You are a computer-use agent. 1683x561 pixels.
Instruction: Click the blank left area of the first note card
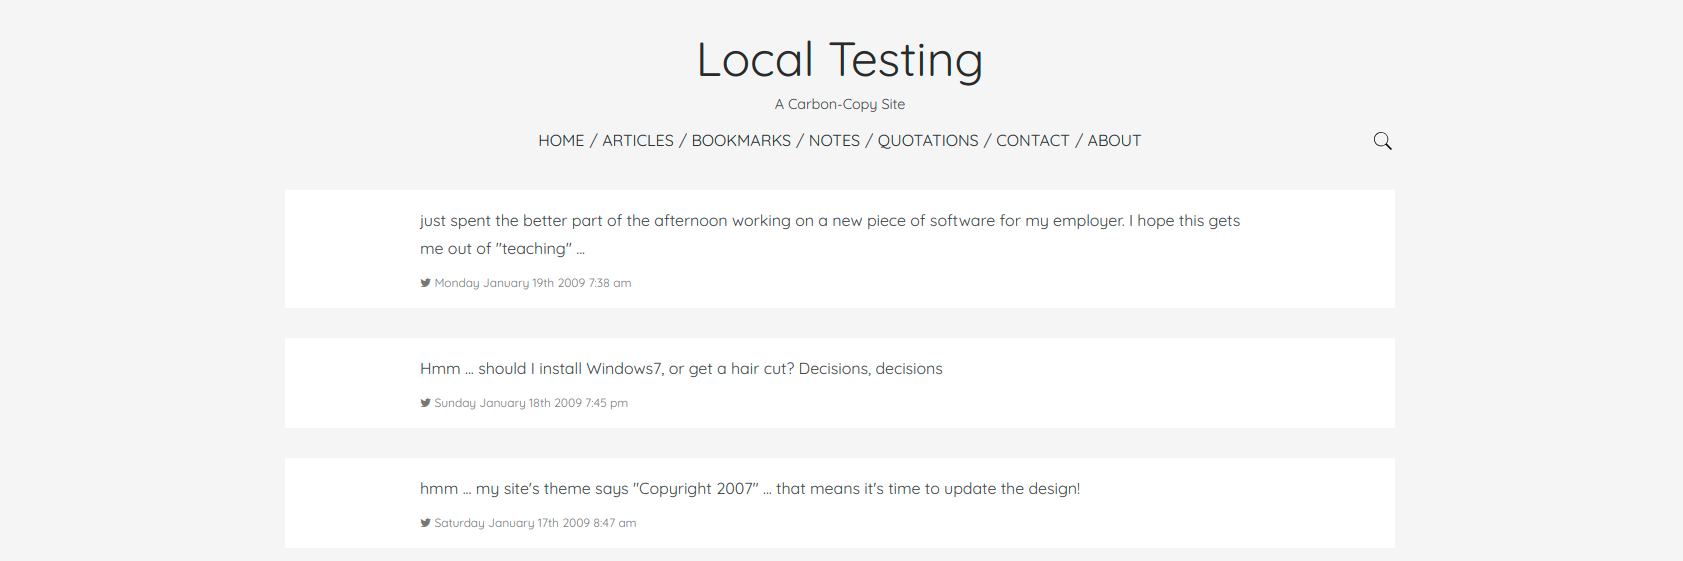coord(352,249)
